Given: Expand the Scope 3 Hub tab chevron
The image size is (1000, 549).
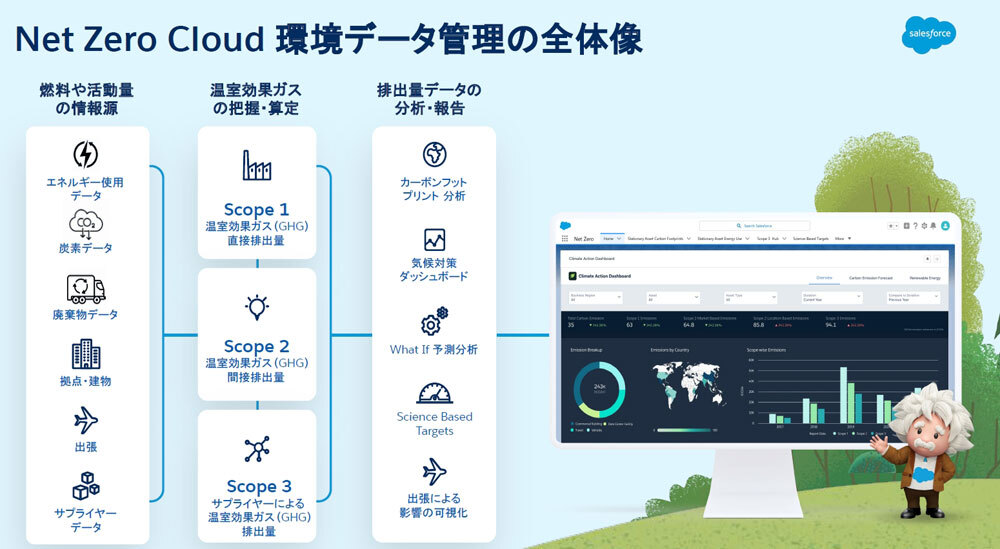Looking at the screenshot, I should [x=784, y=238].
